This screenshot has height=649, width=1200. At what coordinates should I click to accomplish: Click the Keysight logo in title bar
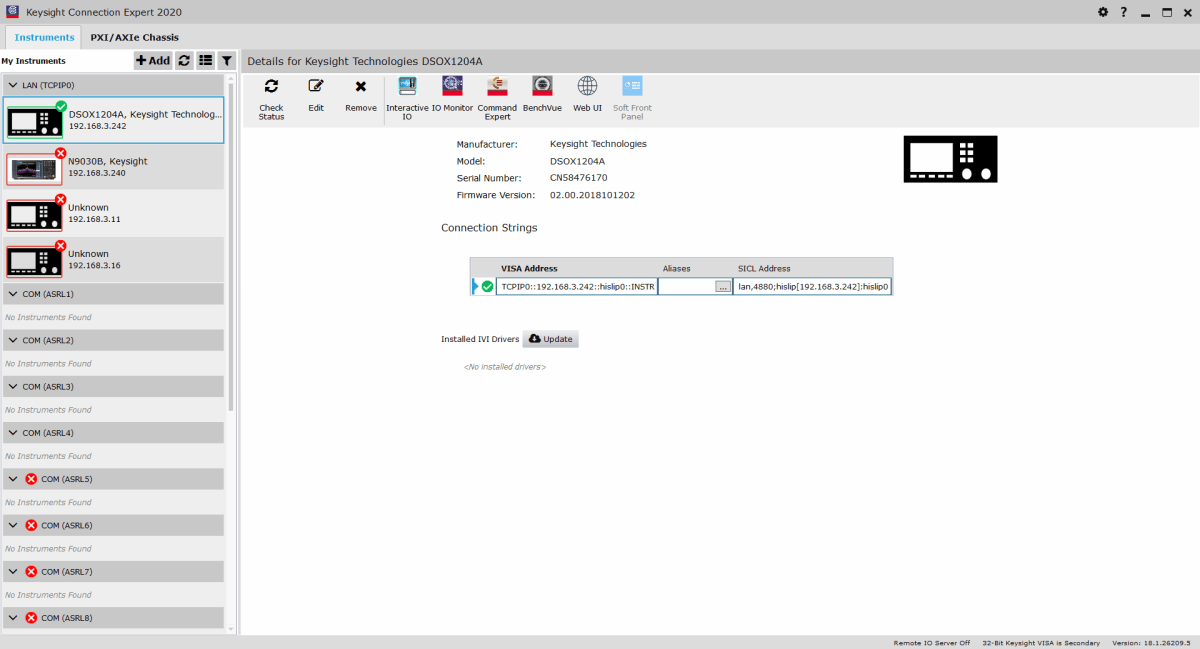(12, 12)
